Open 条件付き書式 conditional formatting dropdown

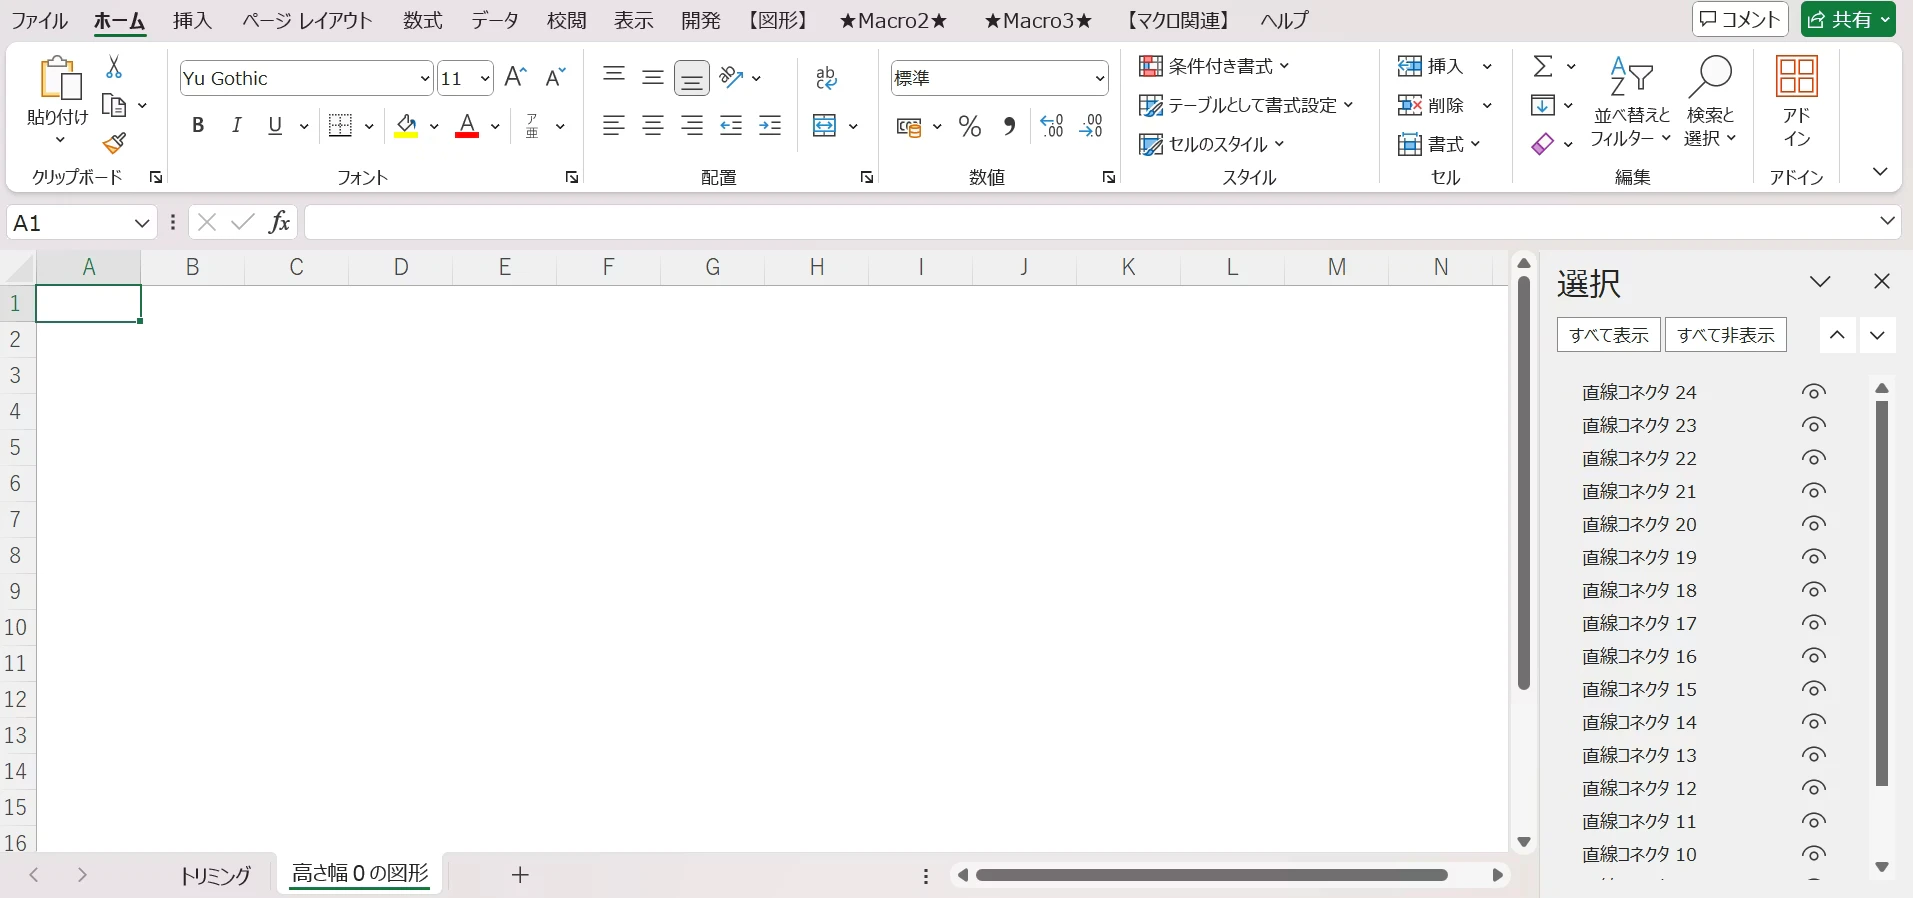[x=1215, y=66]
